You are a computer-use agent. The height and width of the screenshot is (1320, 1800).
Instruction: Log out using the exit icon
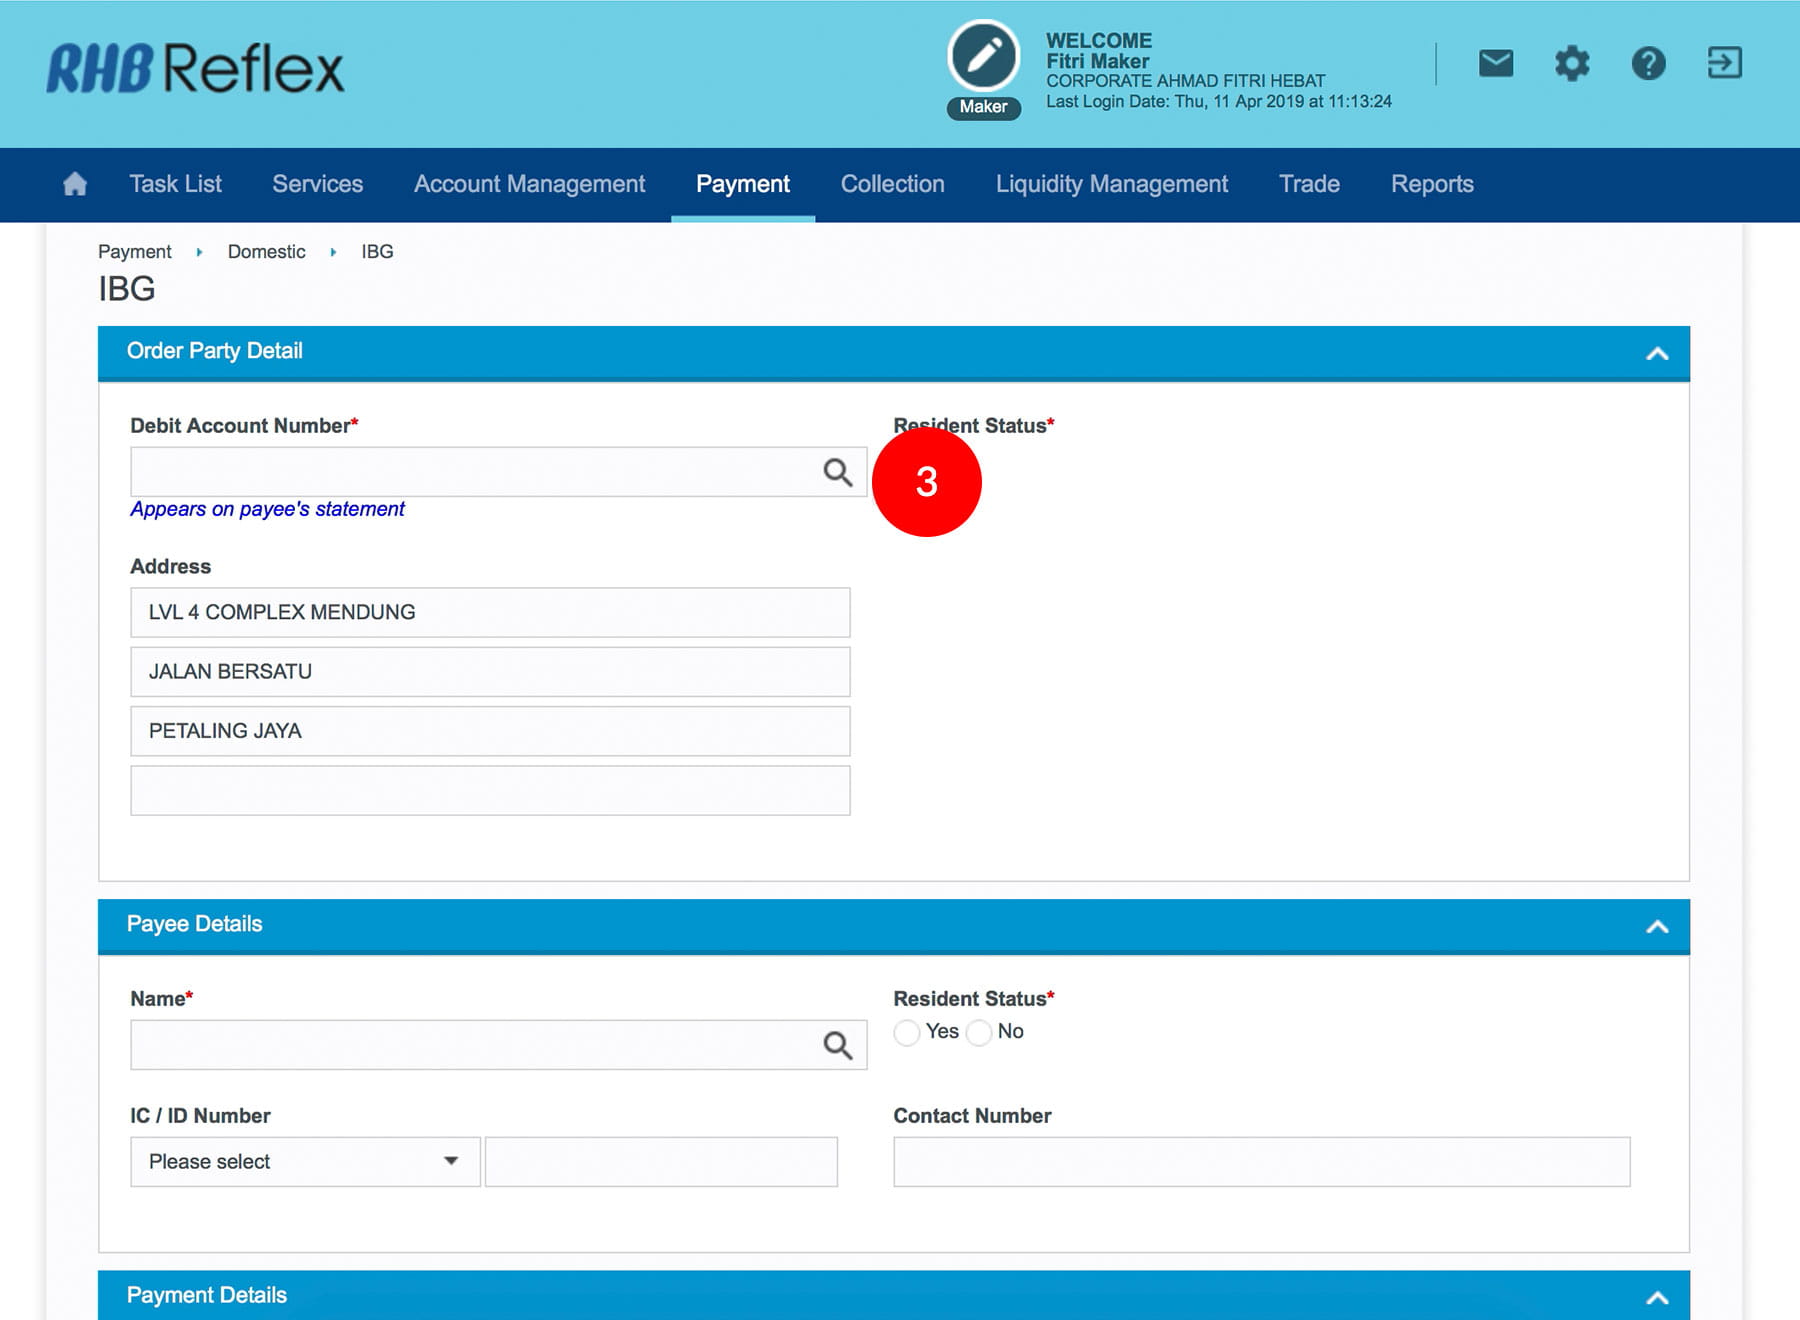coord(1724,64)
